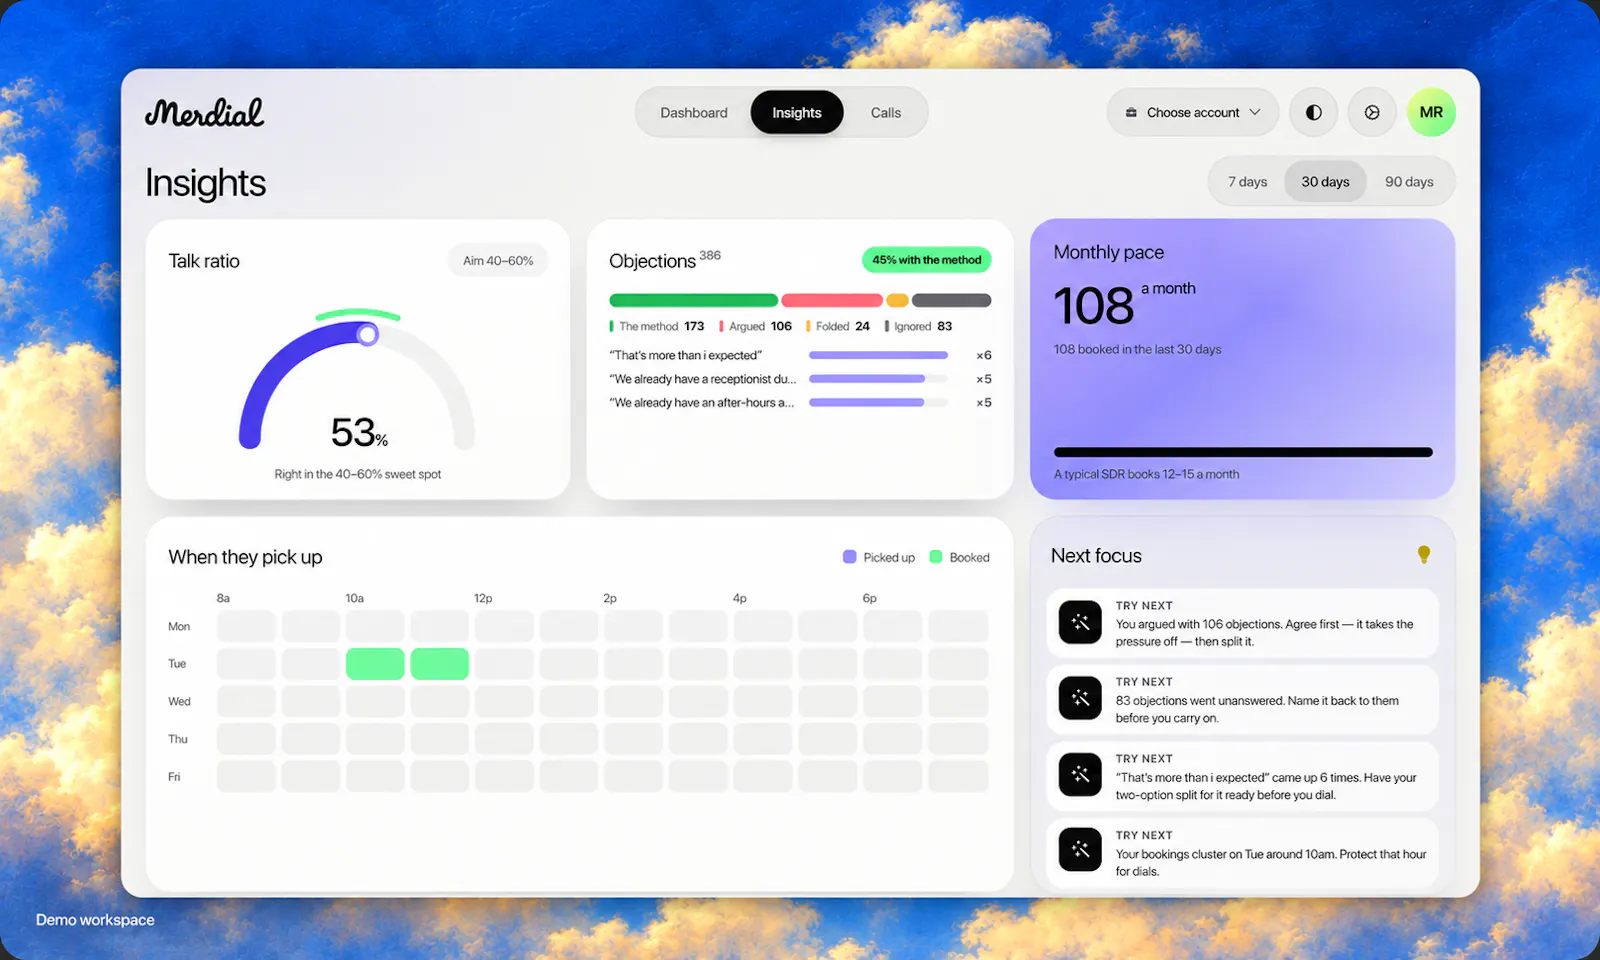This screenshot has width=1600, height=960.
Task: Click the purple Picked up legend swatch
Action: 850,557
